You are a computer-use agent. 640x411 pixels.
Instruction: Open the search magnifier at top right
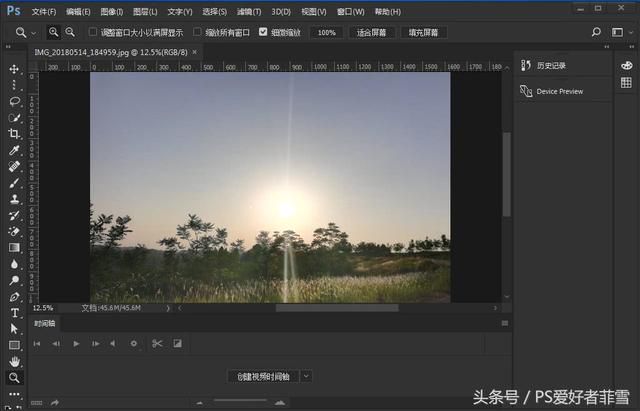[x=596, y=32]
